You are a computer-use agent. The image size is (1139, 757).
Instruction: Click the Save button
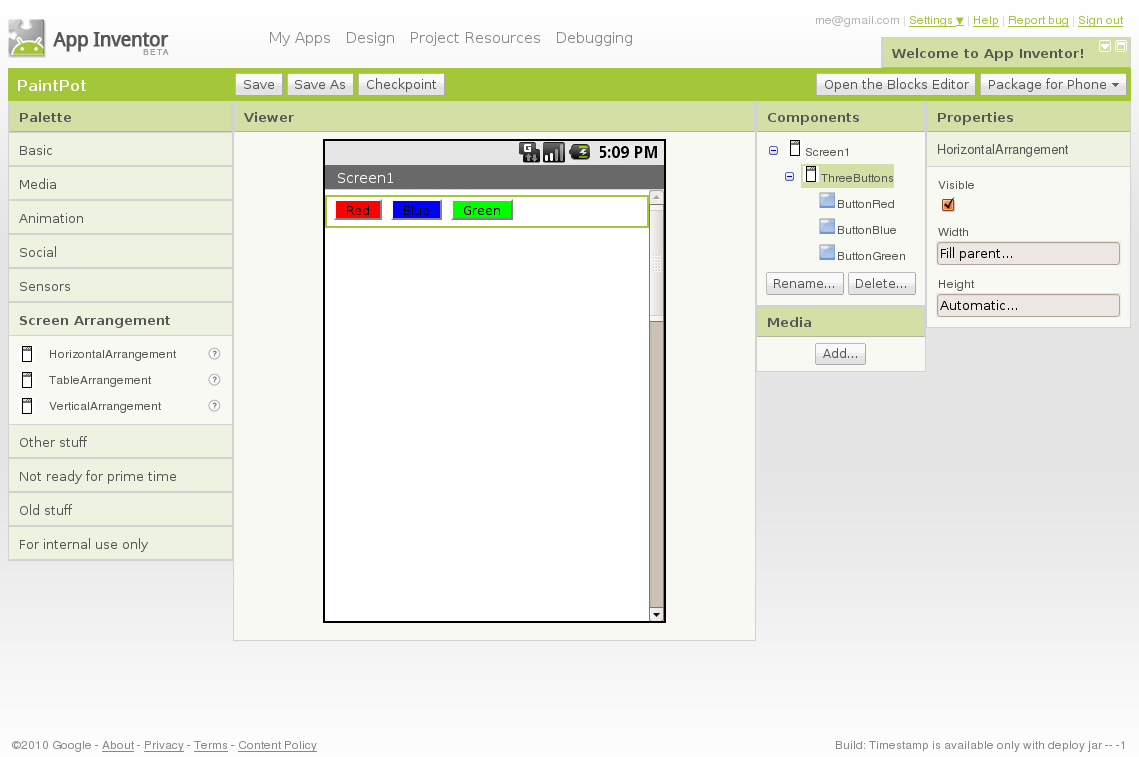tap(259, 84)
